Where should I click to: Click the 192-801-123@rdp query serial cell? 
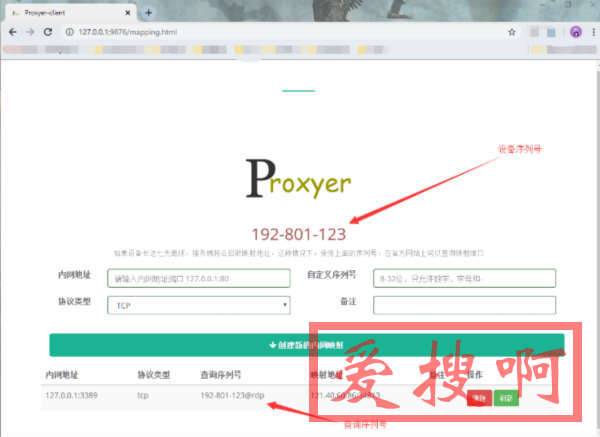pyautogui.click(x=232, y=395)
